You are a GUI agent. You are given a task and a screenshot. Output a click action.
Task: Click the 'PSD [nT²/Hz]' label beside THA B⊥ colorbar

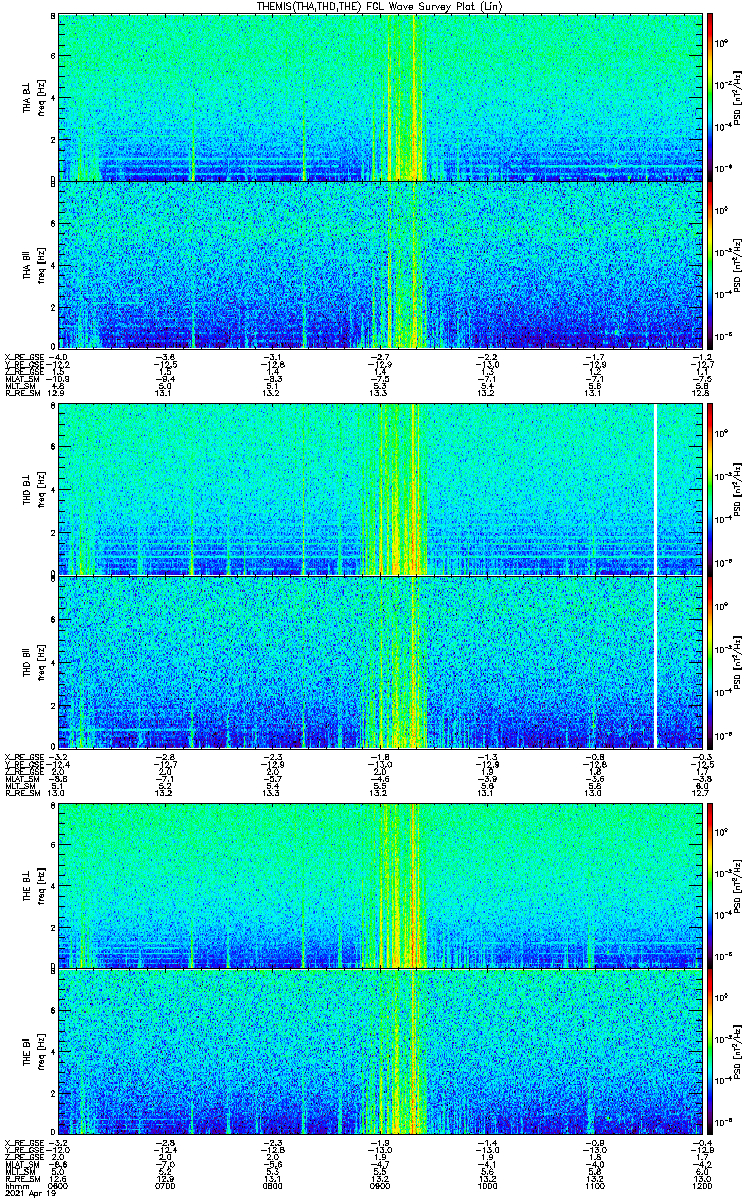[x=738, y=97]
